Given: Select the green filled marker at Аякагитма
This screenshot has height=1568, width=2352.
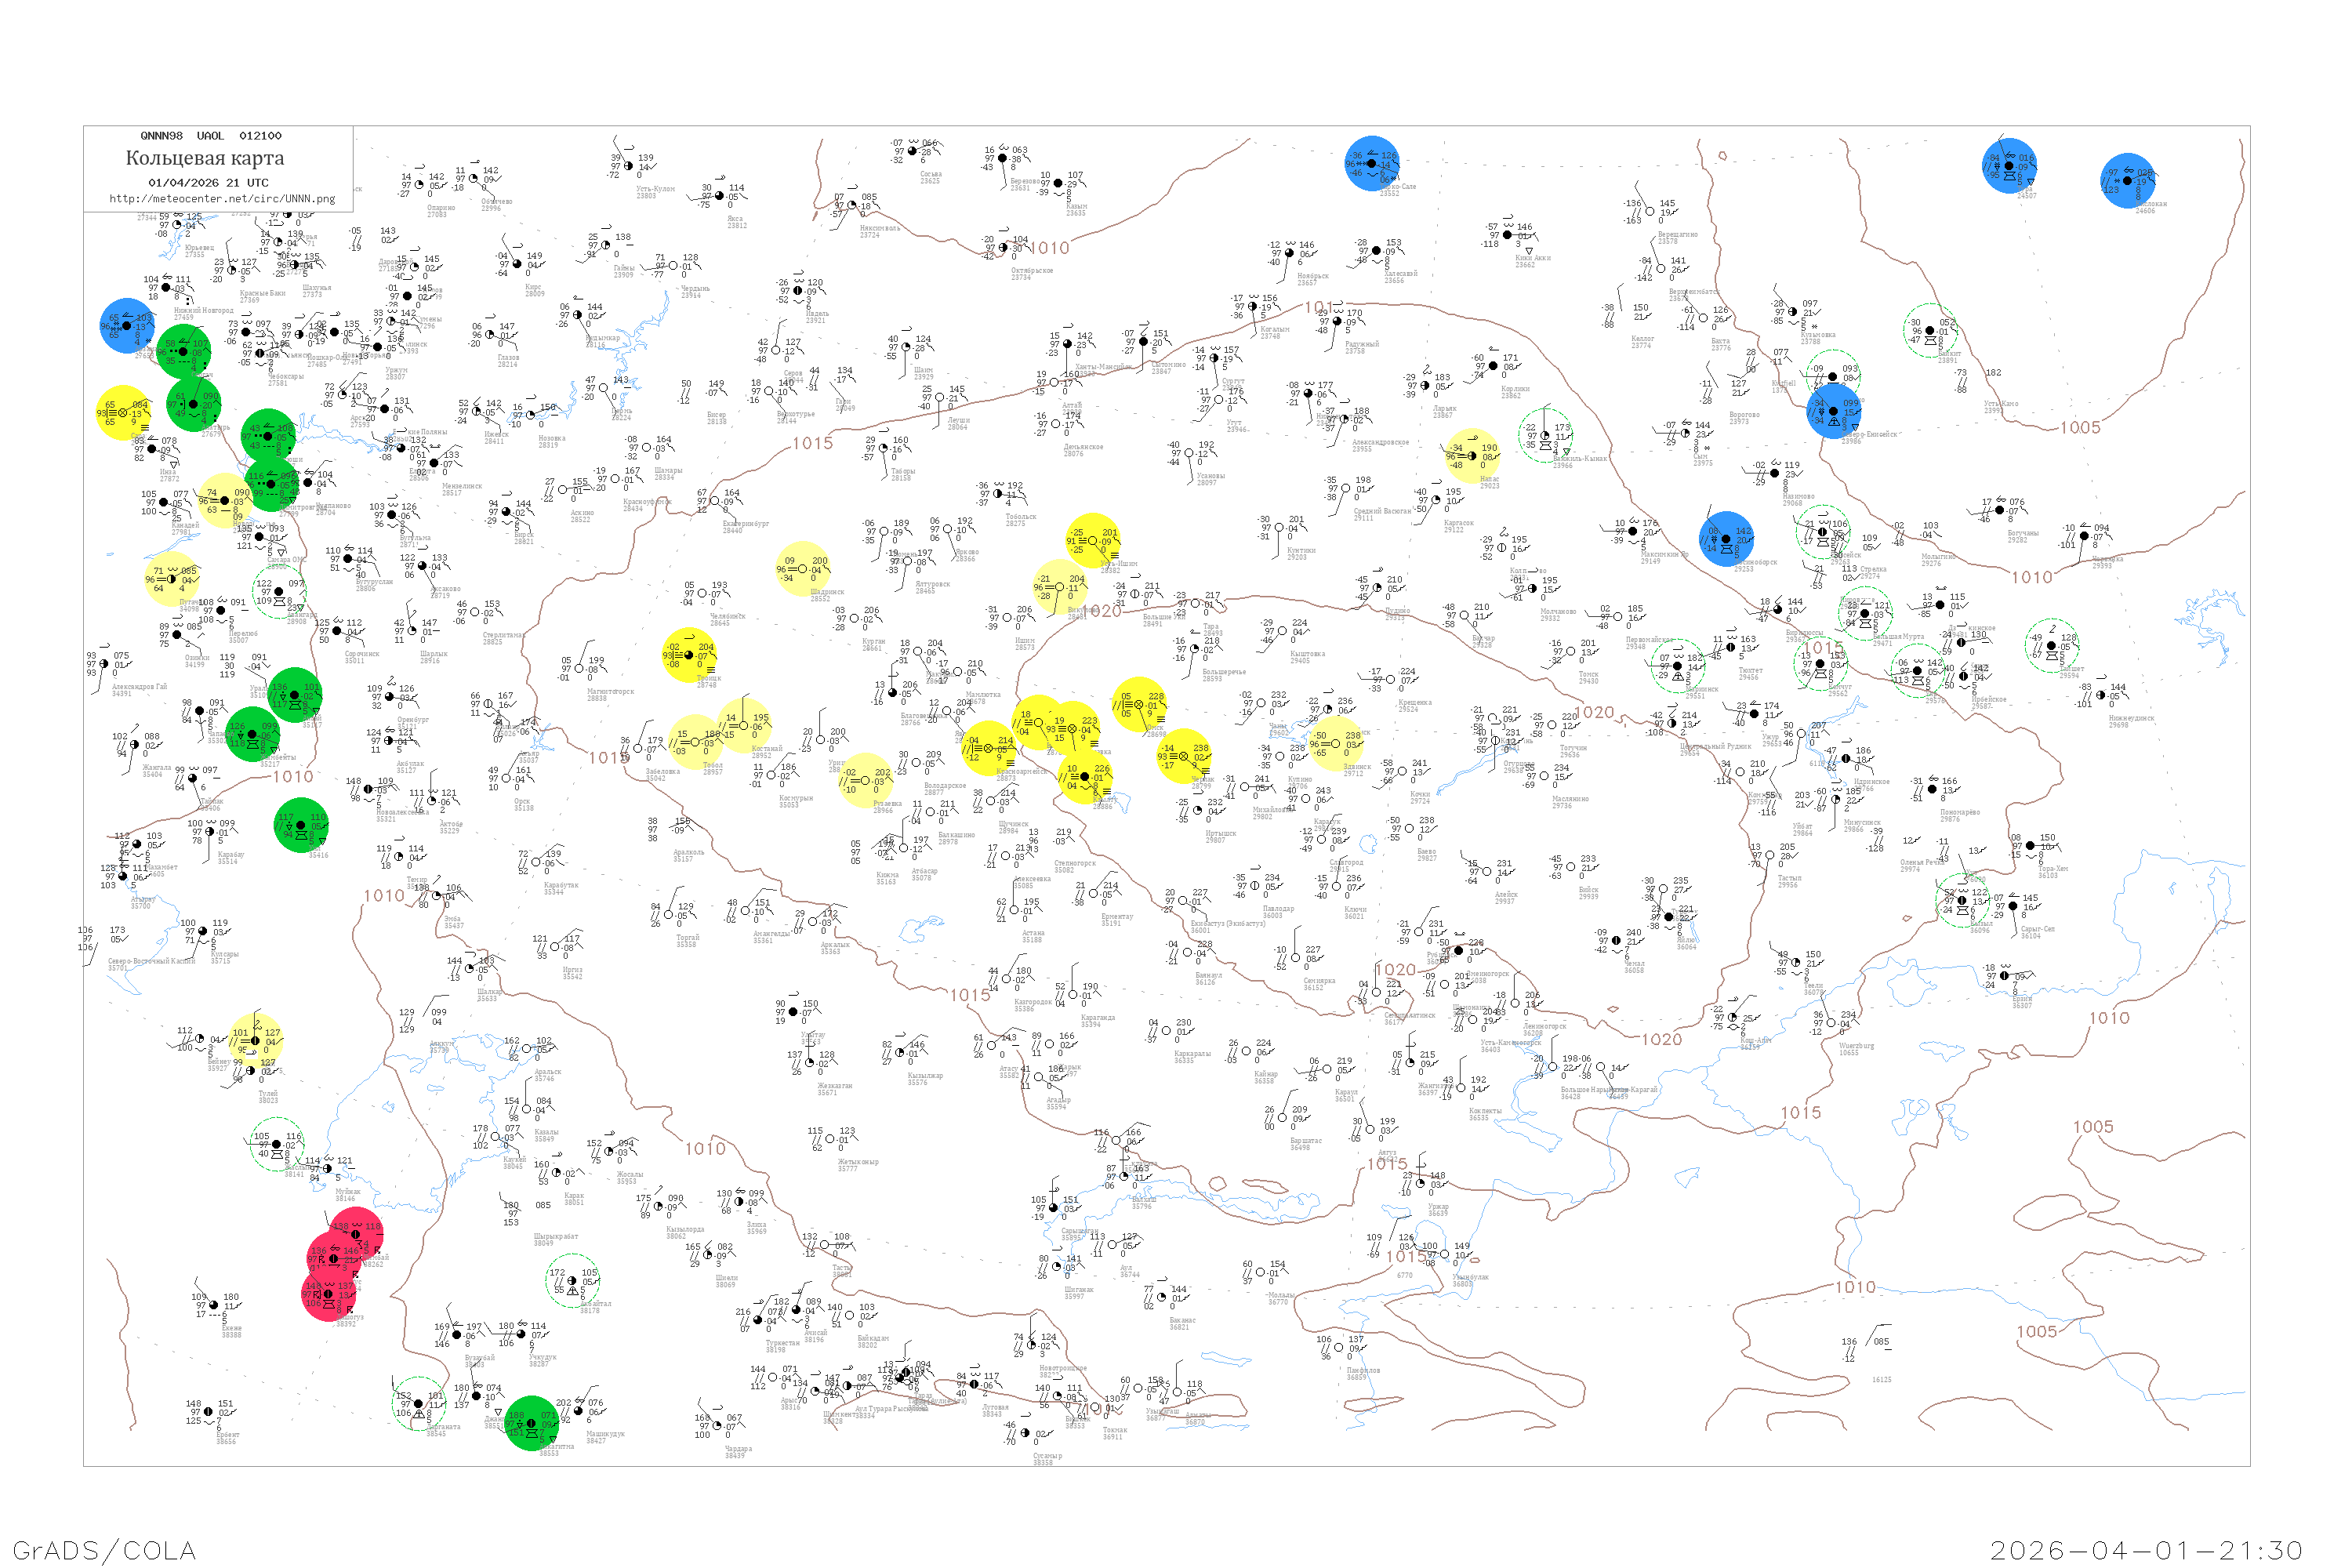Looking at the screenshot, I should [532, 1423].
